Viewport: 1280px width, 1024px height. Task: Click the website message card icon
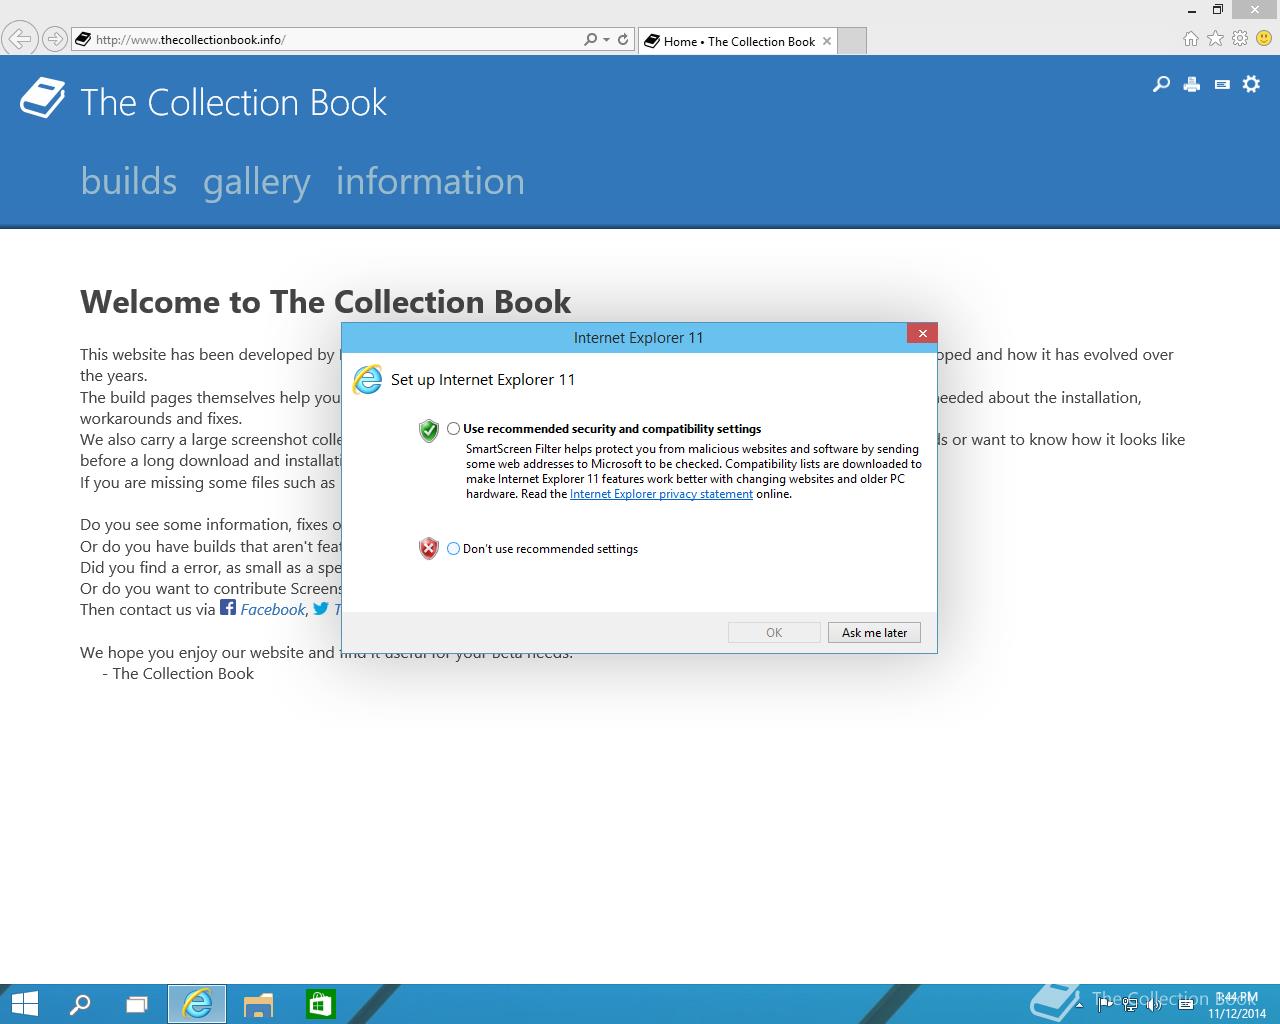click(x=1222, y=84)
